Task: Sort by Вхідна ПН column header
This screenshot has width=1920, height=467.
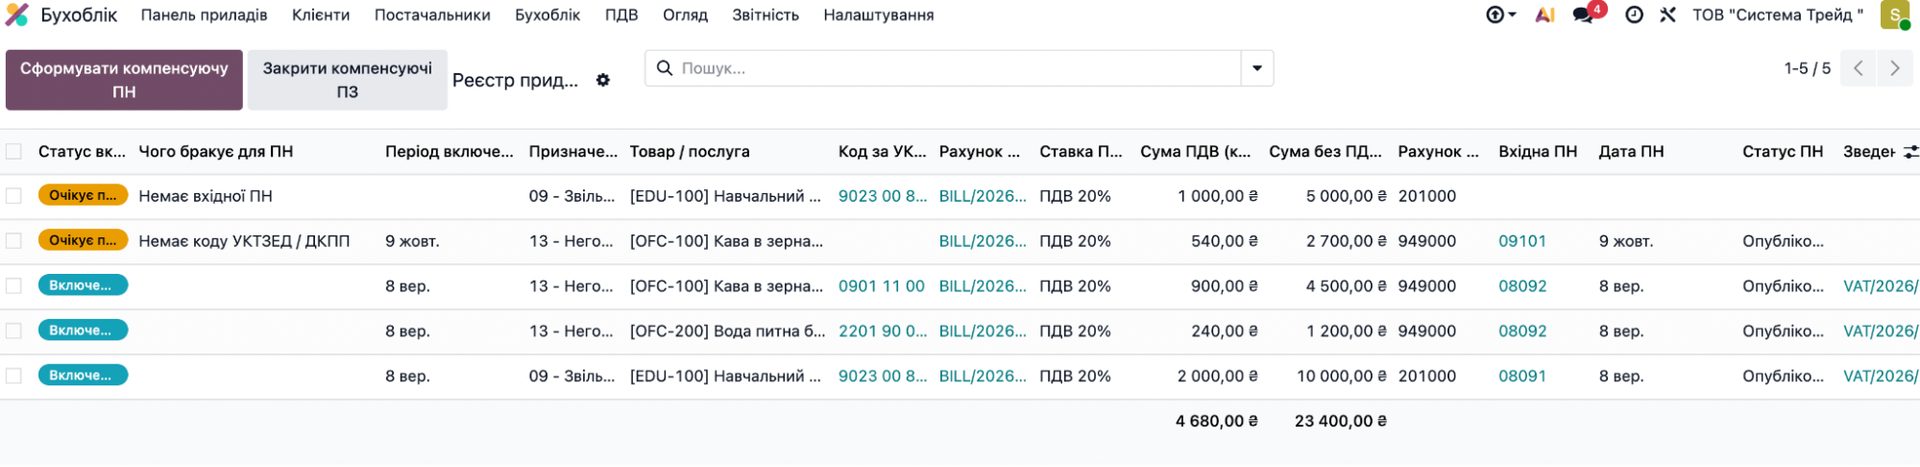Action: point(1537,152)
